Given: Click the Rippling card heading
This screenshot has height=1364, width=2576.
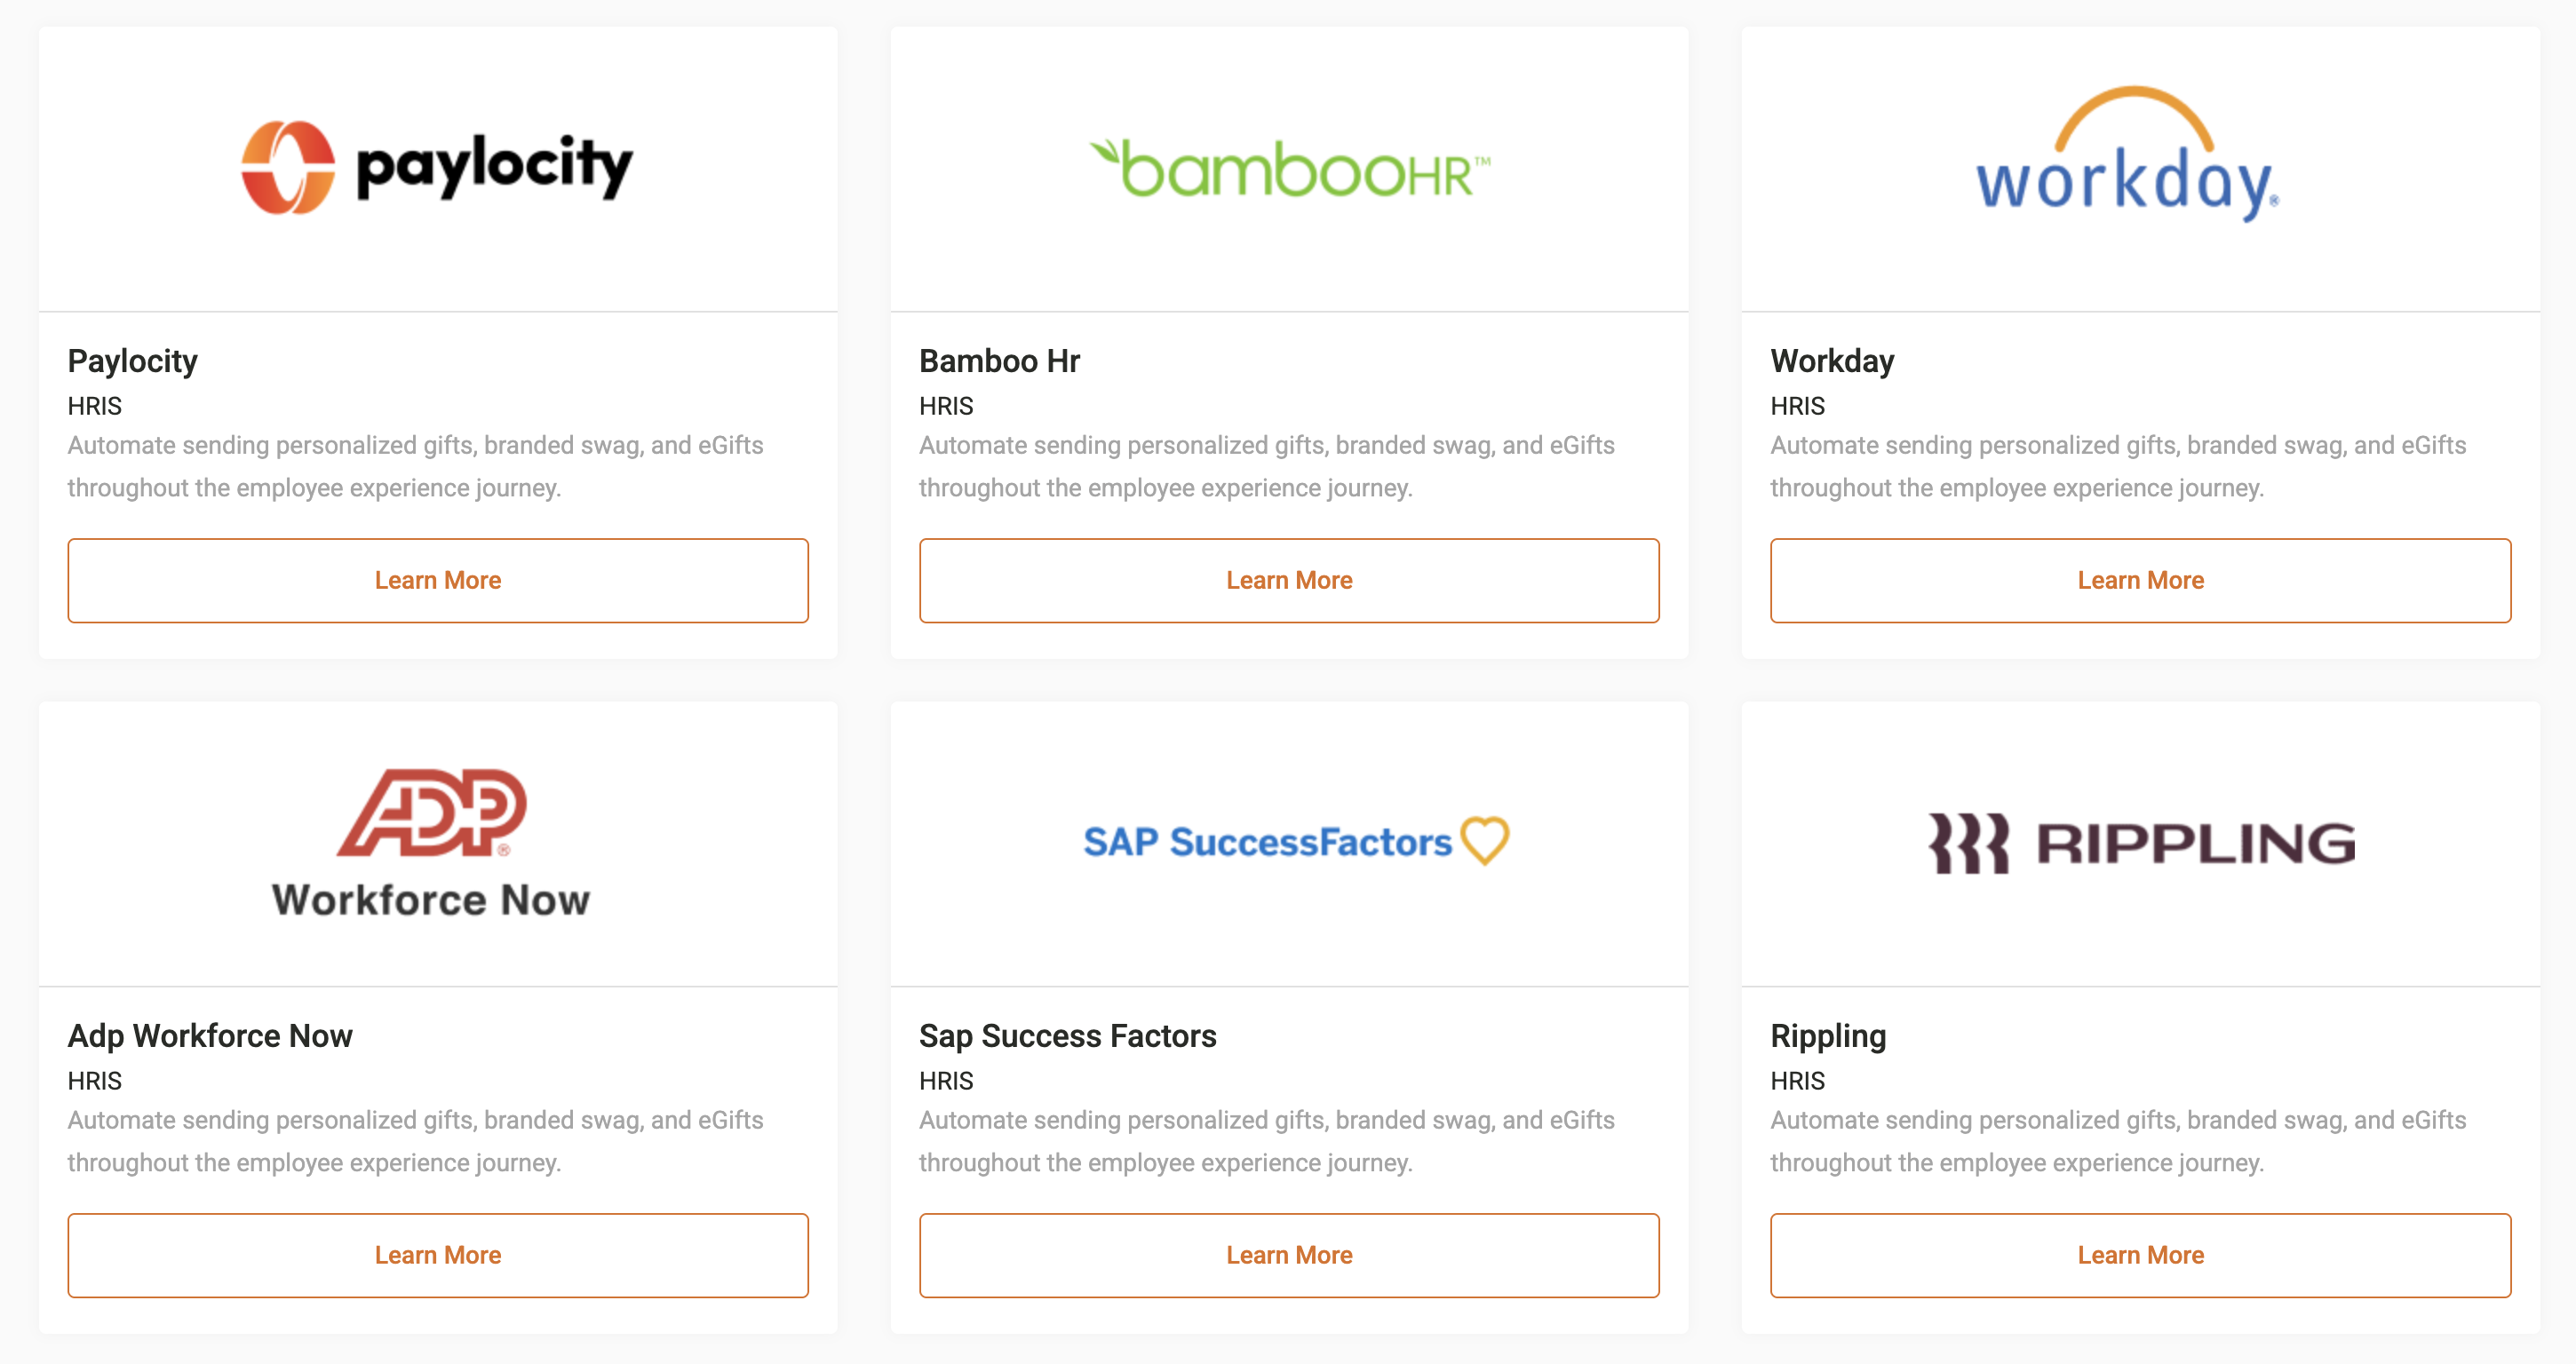Looking at the screenshot, I should (x=1828, y=1036).
